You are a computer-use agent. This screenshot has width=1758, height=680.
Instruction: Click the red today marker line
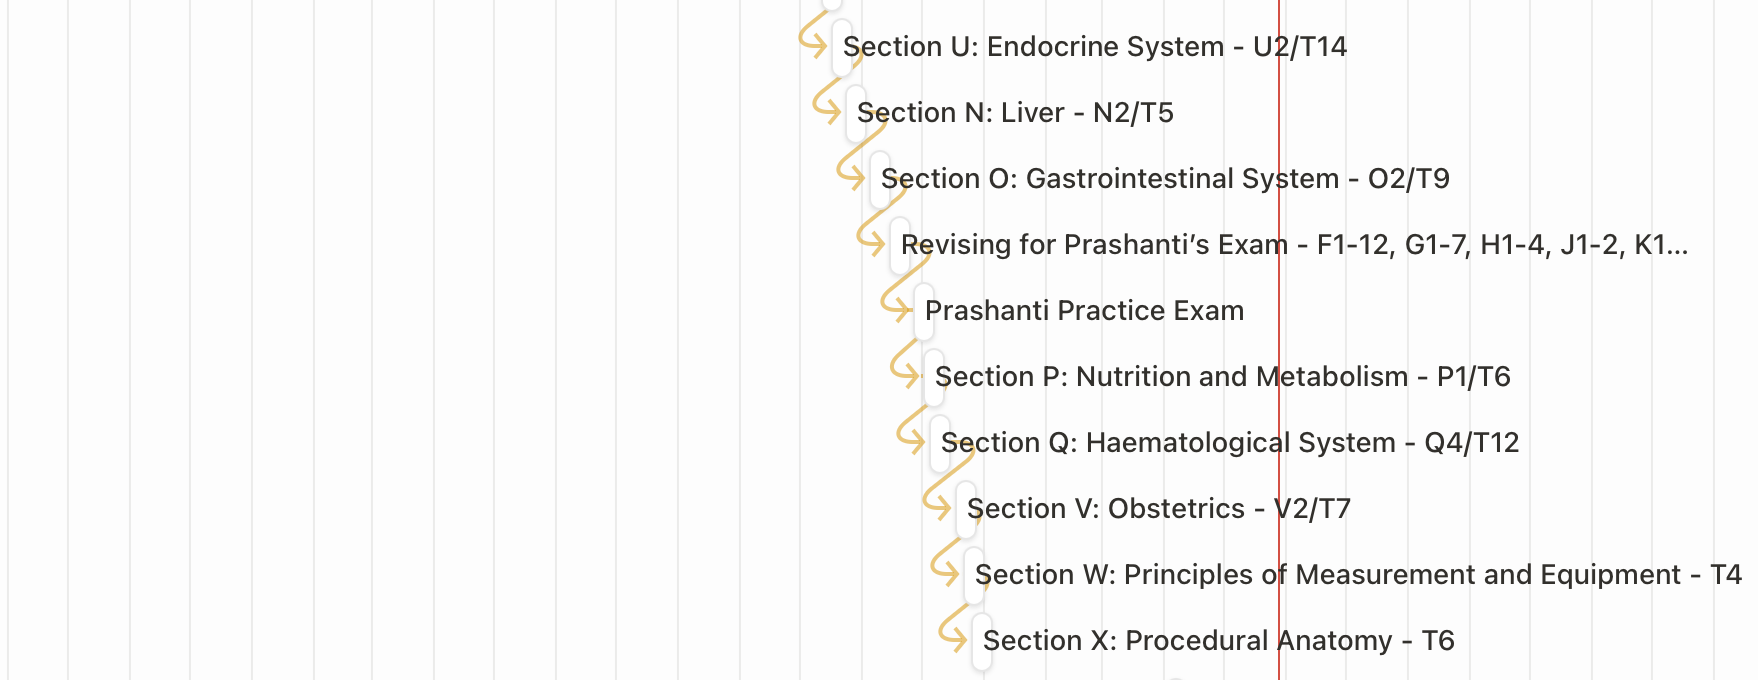(x=1278, y=340)
